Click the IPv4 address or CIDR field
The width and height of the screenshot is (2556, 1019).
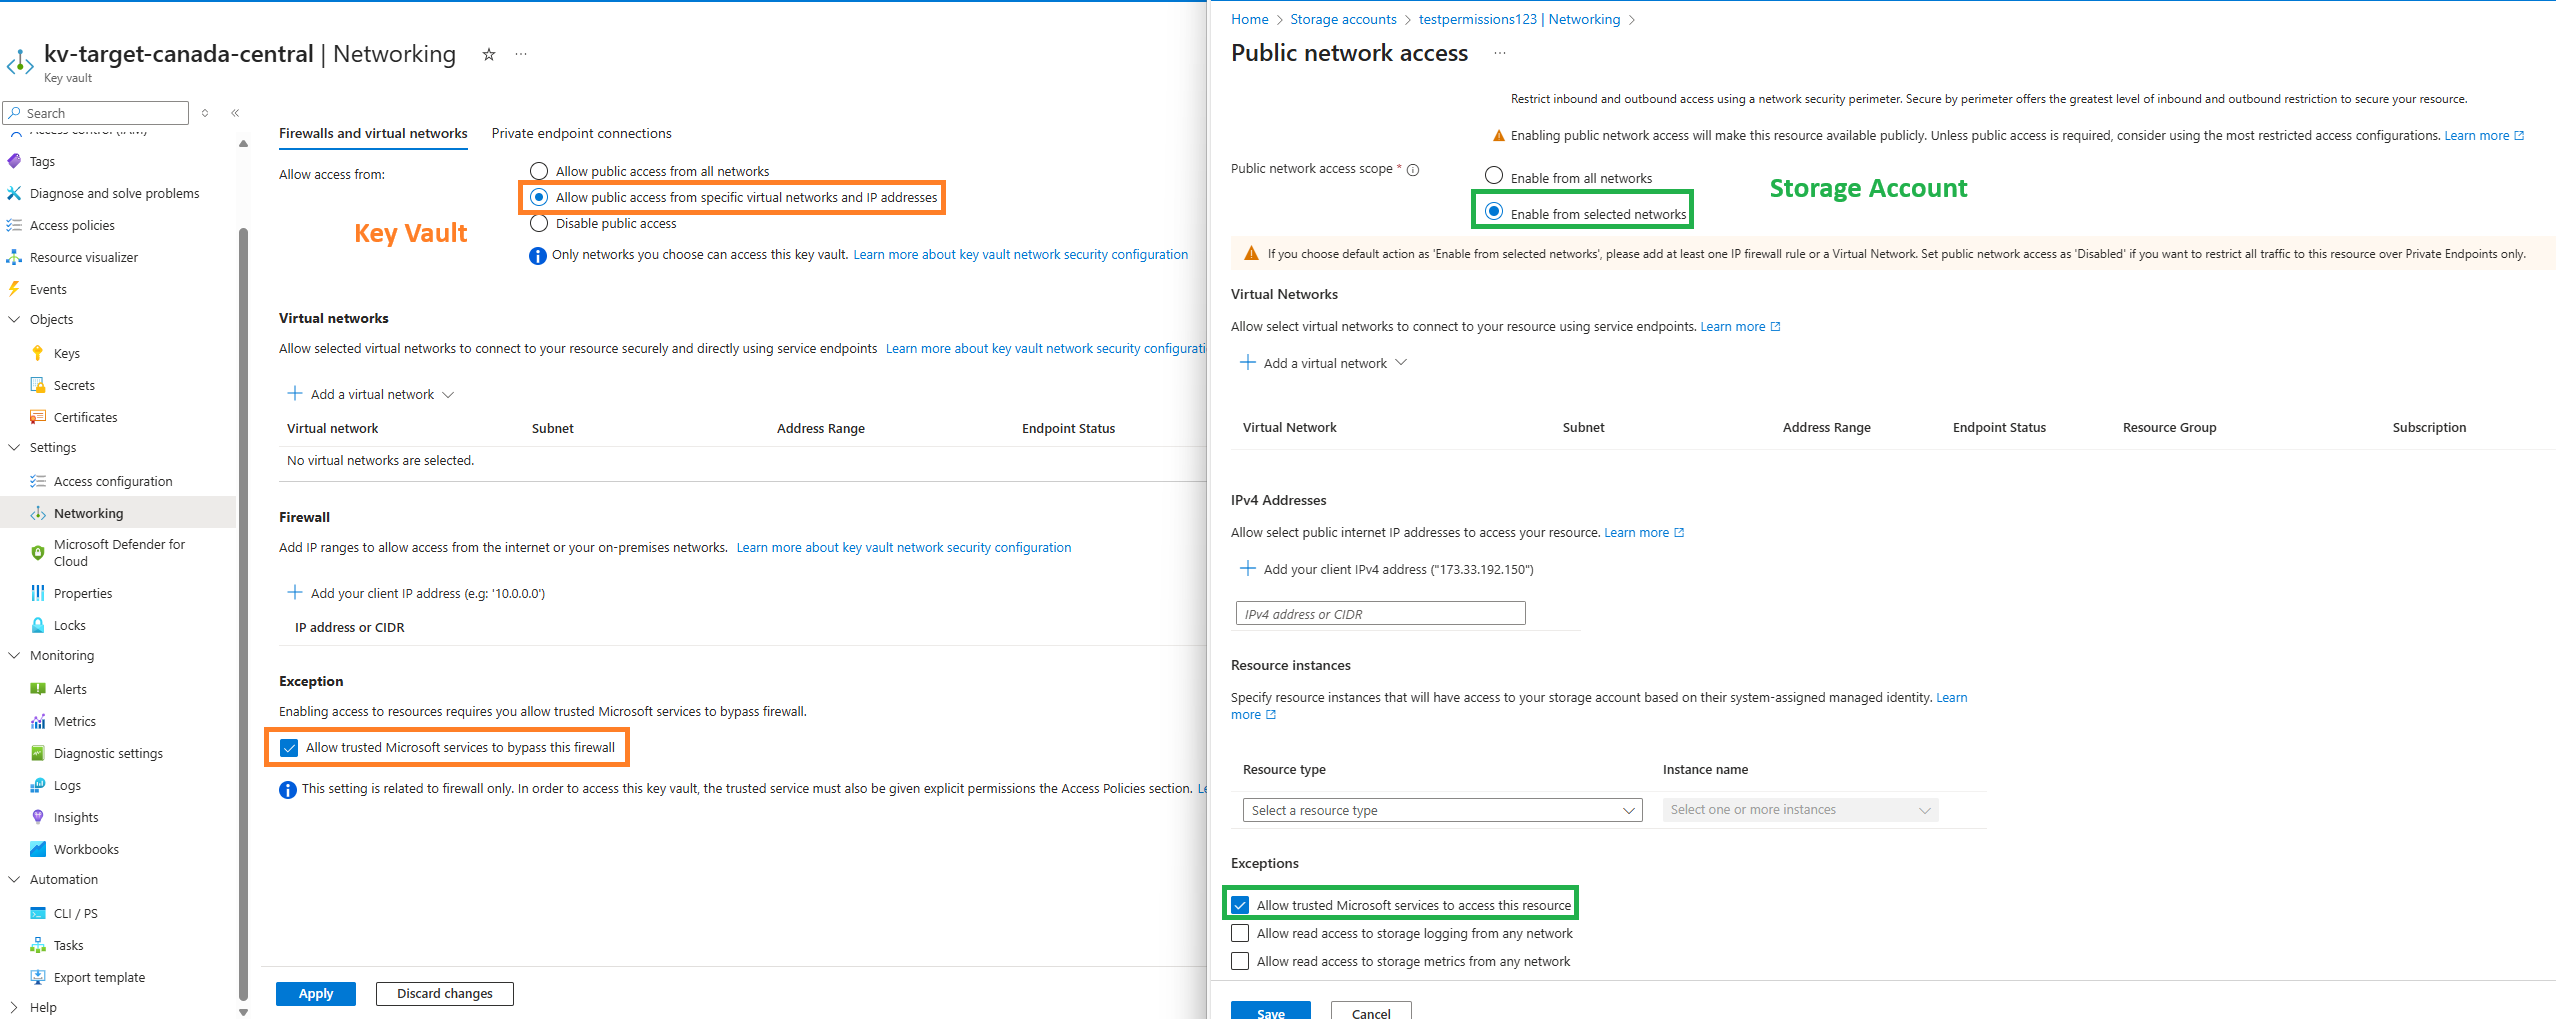pyautogui.click(x=1380, y=614)
